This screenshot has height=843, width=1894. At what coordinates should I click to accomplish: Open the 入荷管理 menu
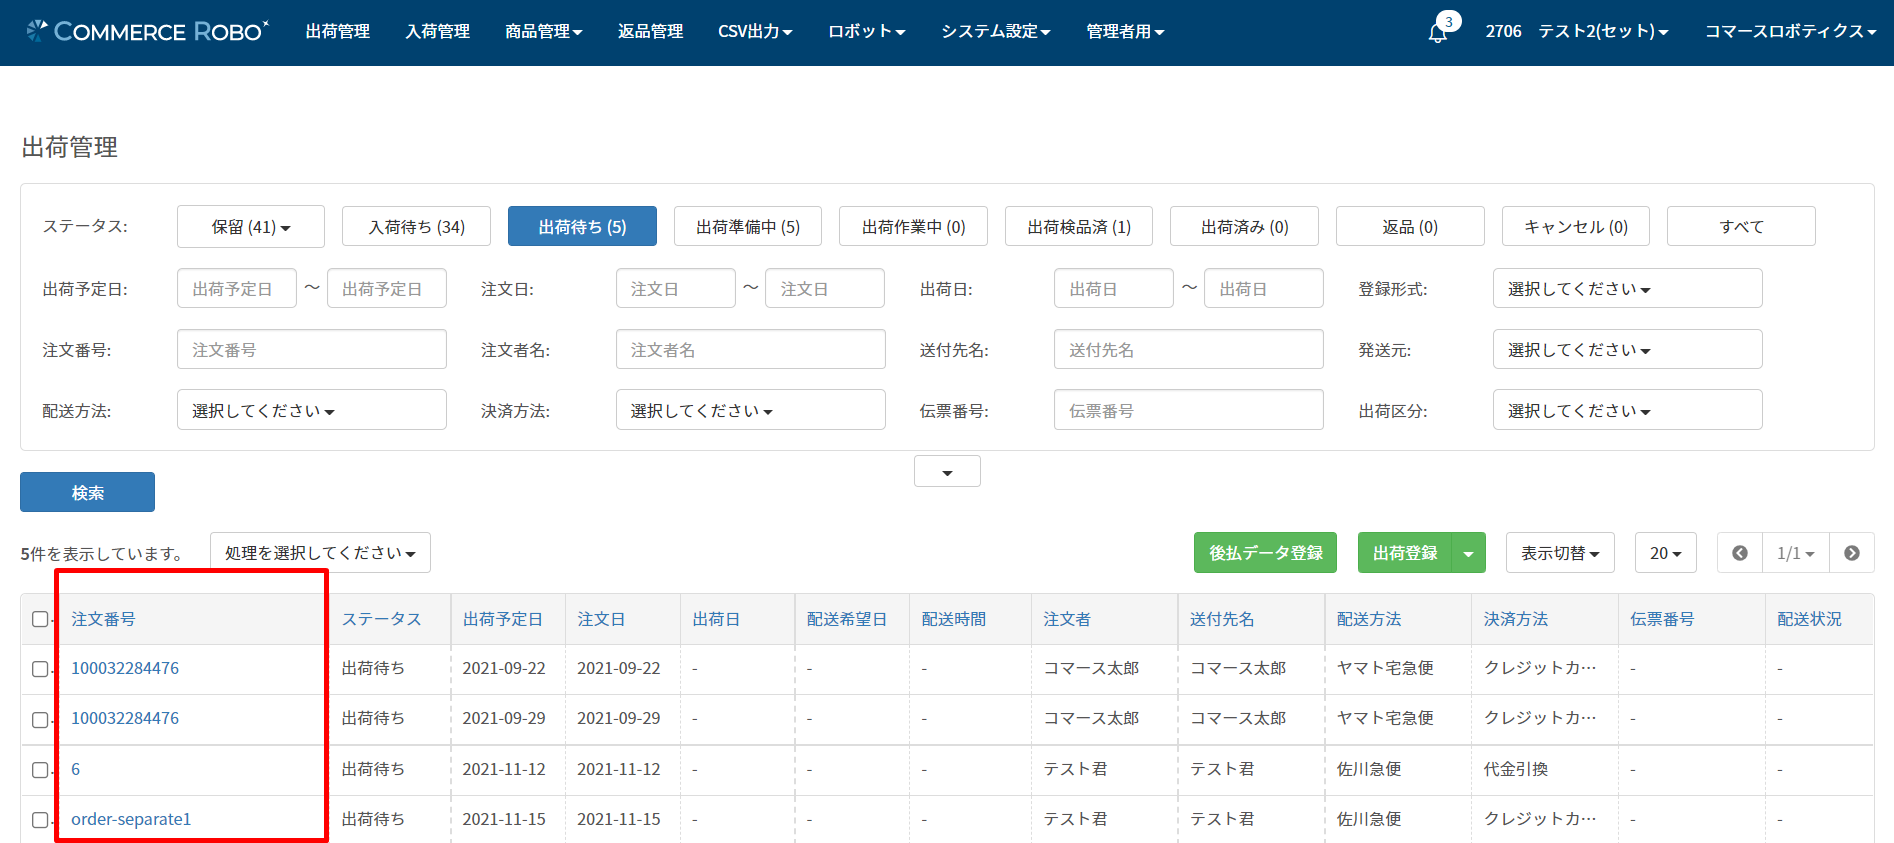click(x=437, y=32)
